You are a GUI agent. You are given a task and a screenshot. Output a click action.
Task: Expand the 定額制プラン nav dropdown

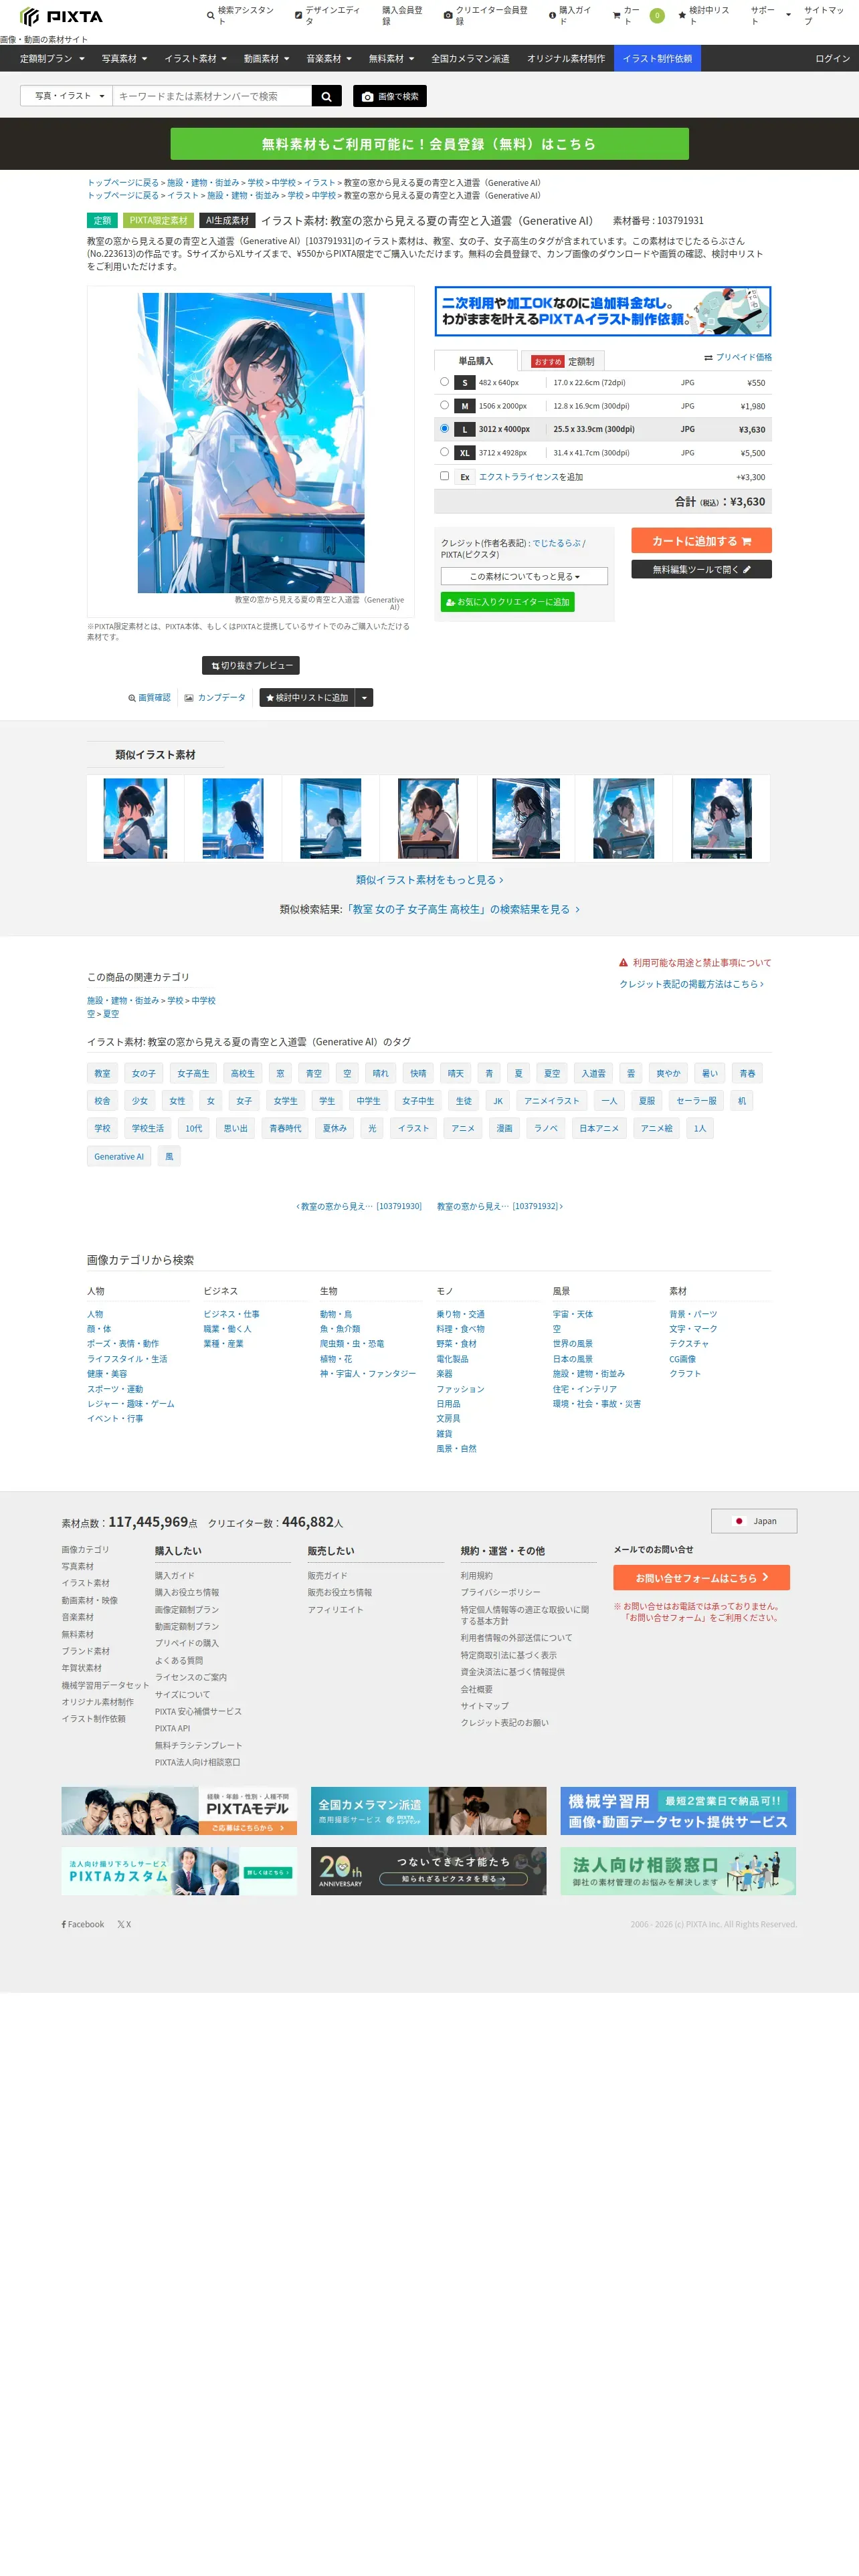pyautogui.click(x=52, y=59)
